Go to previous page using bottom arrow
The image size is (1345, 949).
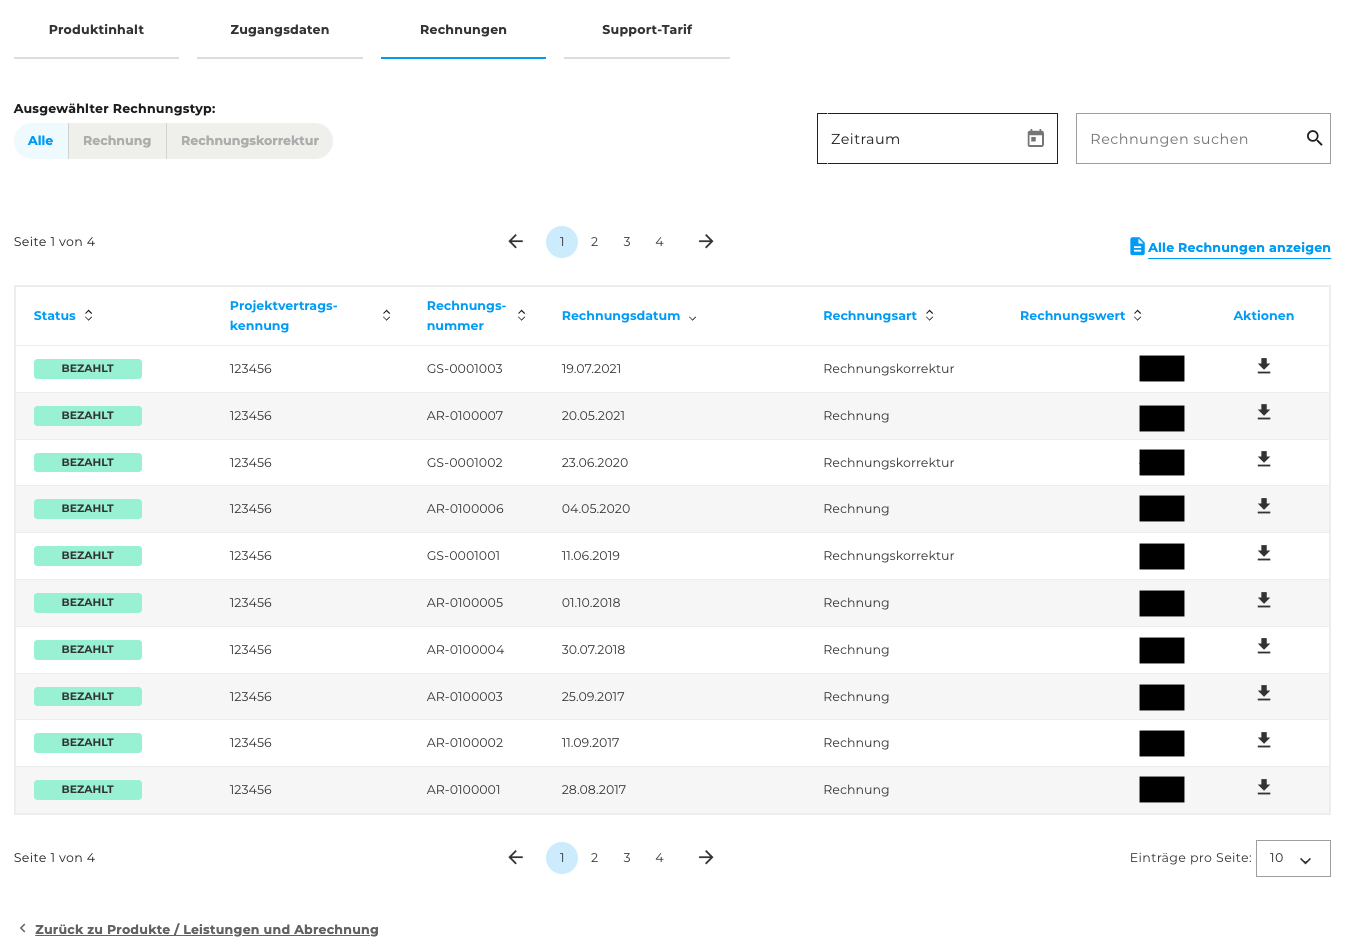tap(516, 858)
